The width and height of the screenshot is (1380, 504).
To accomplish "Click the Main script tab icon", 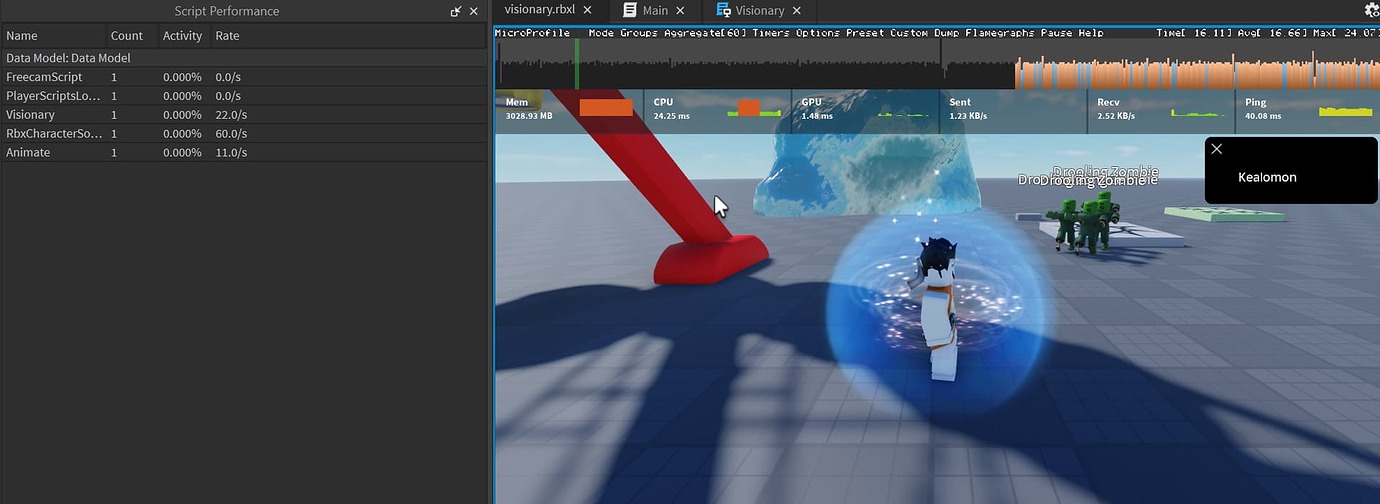I will (x=629, y=10).
